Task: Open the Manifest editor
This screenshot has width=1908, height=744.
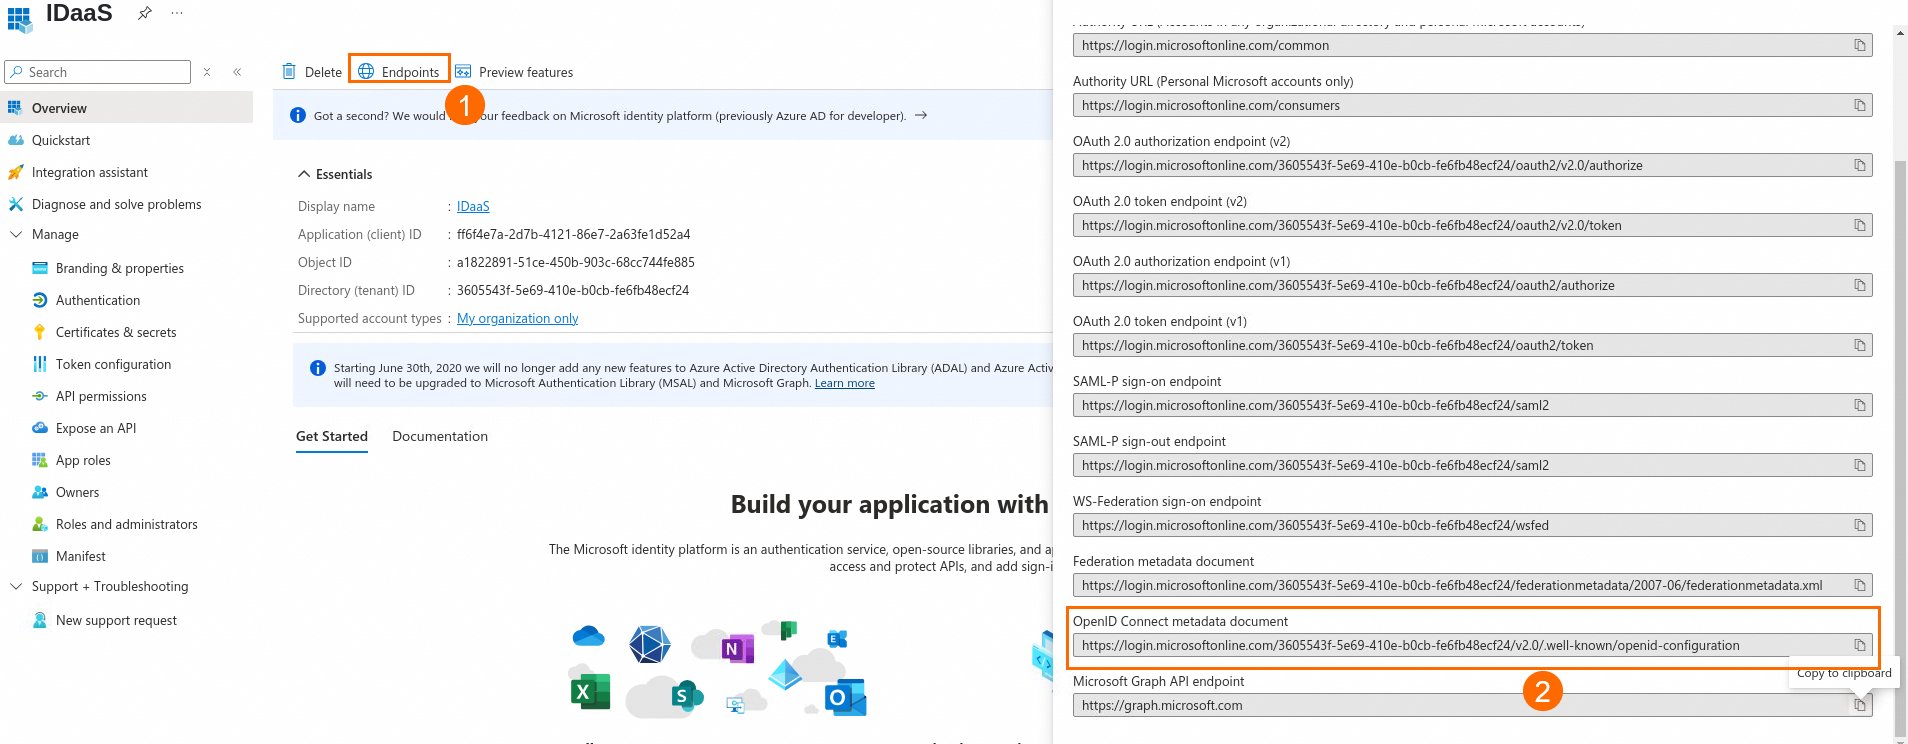Action: (81, 556)
